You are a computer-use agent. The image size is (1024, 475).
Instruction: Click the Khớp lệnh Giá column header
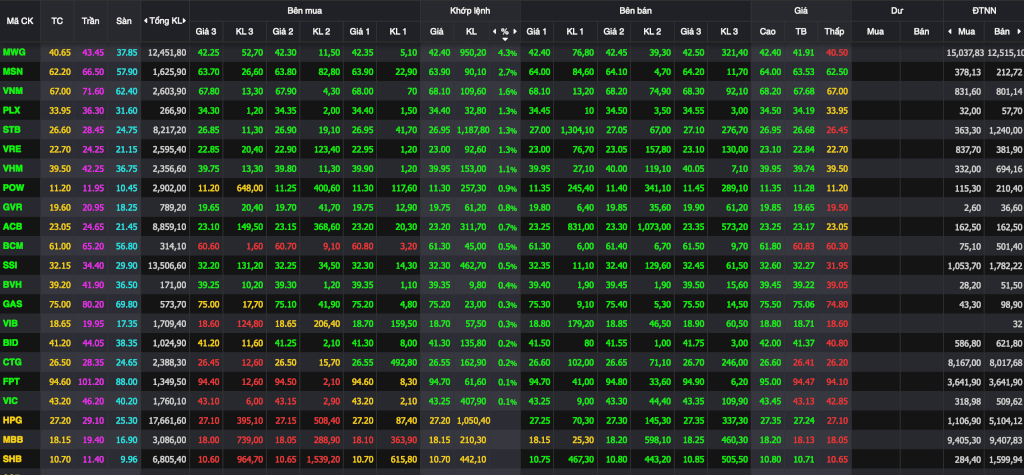436,31
